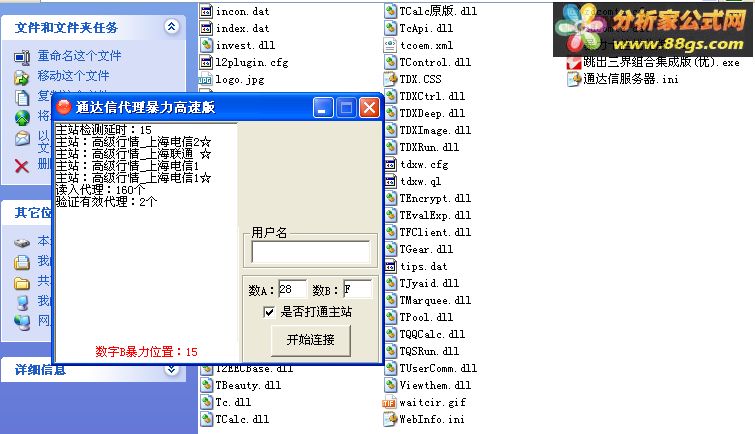Select the tips.dat file icon
Viewport: 755px width, 434px height.
click(x=391, y=266)
